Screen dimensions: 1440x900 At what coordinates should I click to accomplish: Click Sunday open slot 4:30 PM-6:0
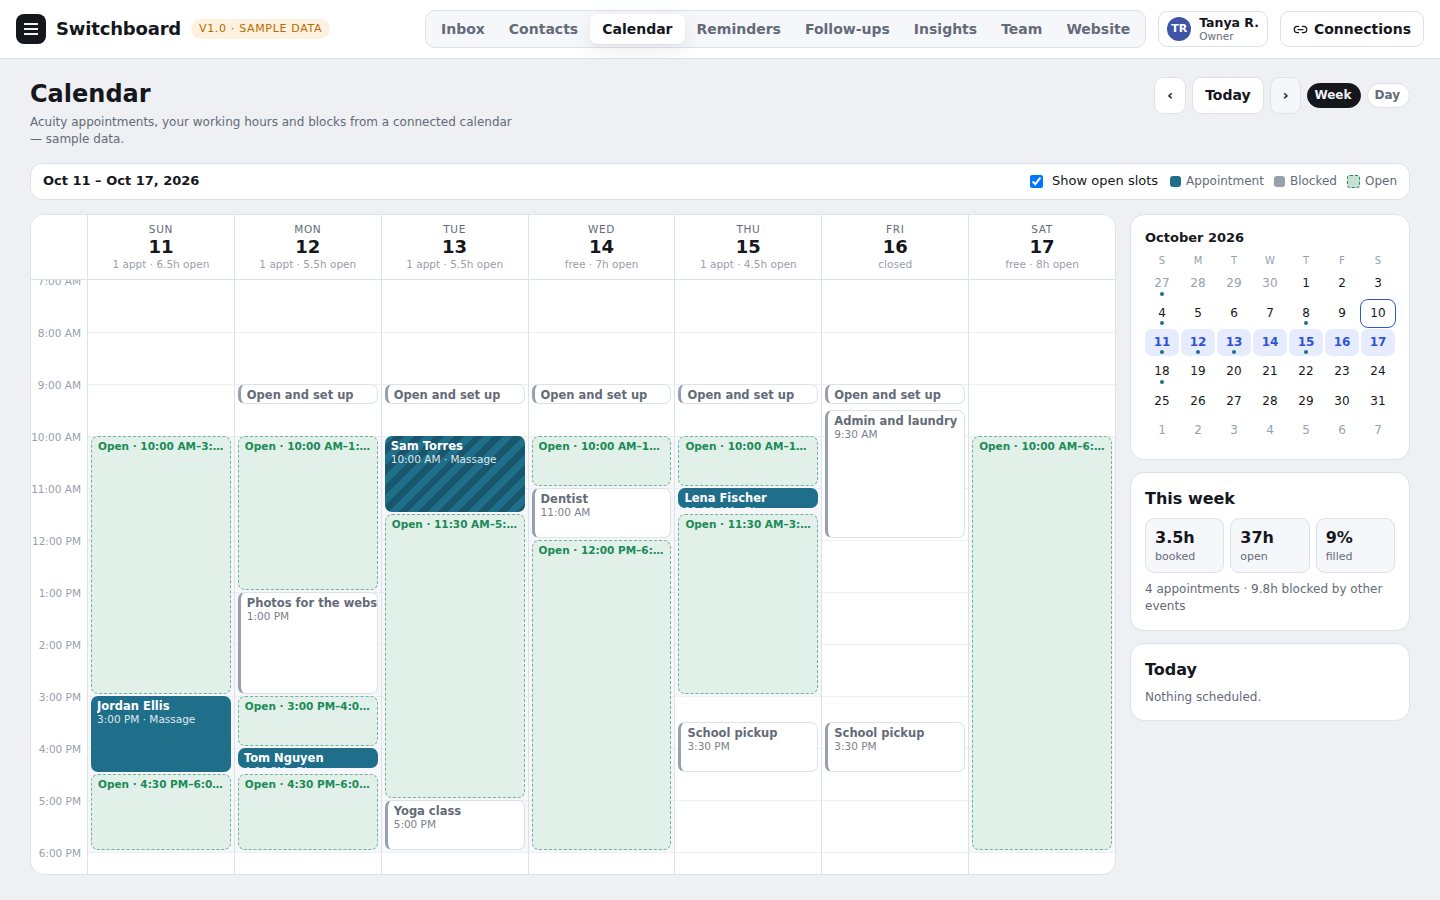click(161, 812)
